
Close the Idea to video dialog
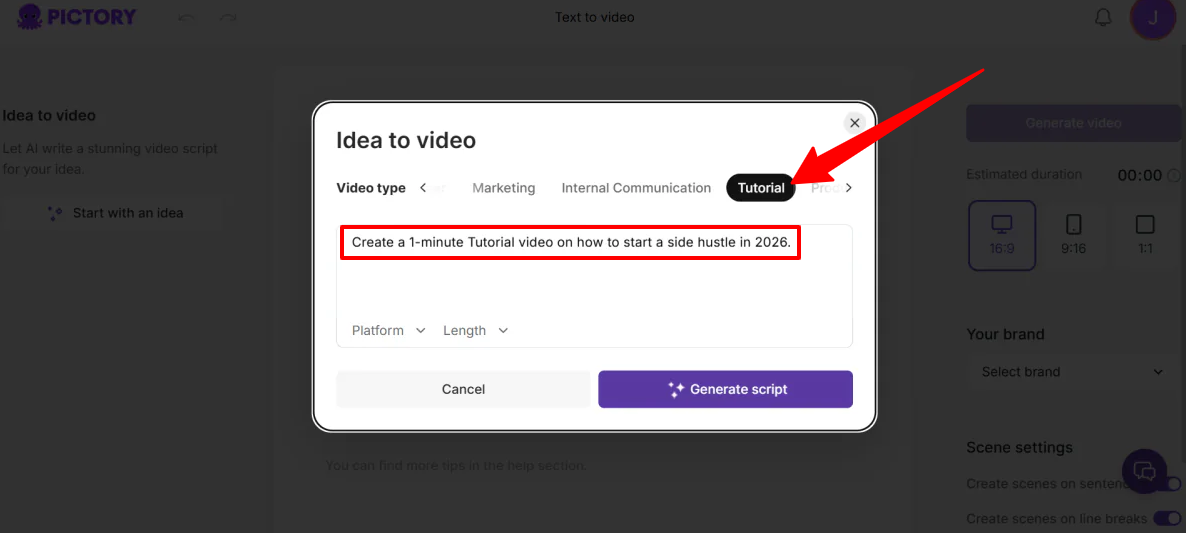tap(855, 122)
